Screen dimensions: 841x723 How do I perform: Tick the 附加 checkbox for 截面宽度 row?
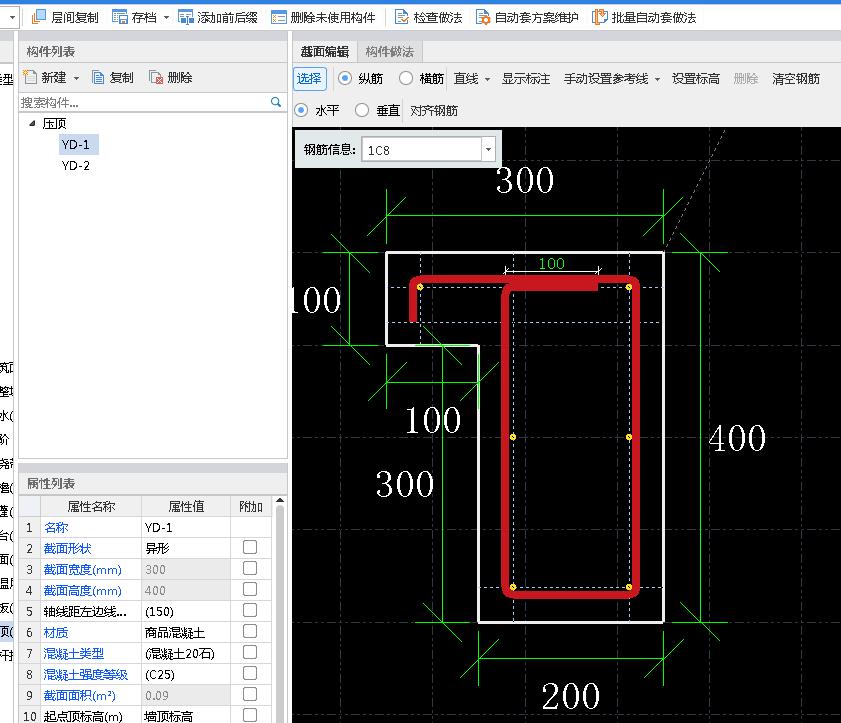tap(250, 568)
